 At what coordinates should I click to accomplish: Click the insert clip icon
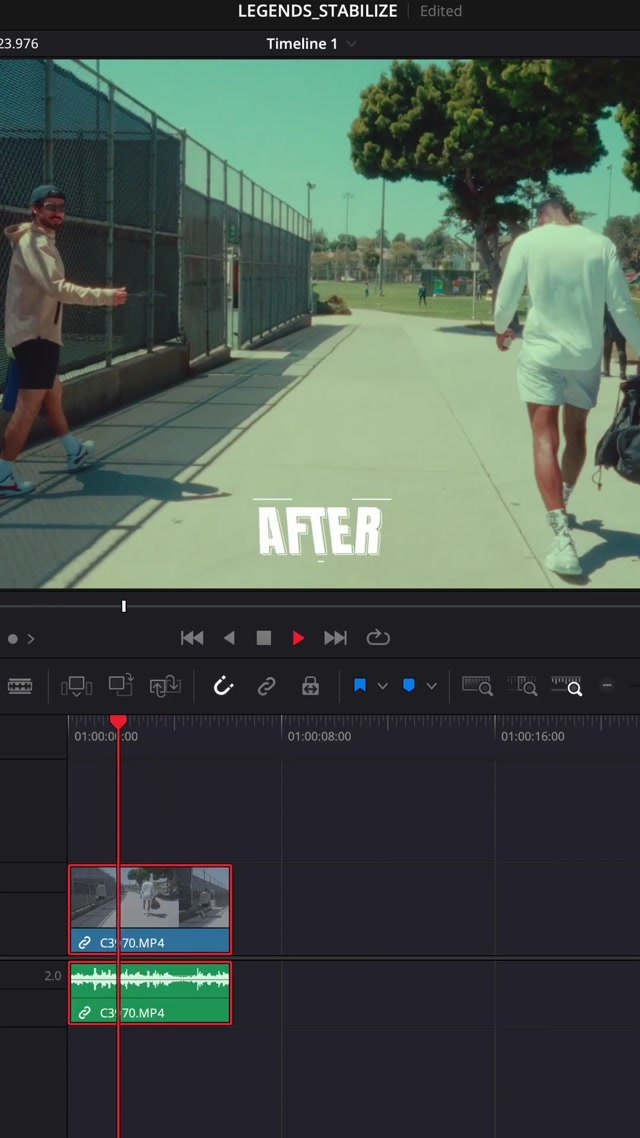76,686
